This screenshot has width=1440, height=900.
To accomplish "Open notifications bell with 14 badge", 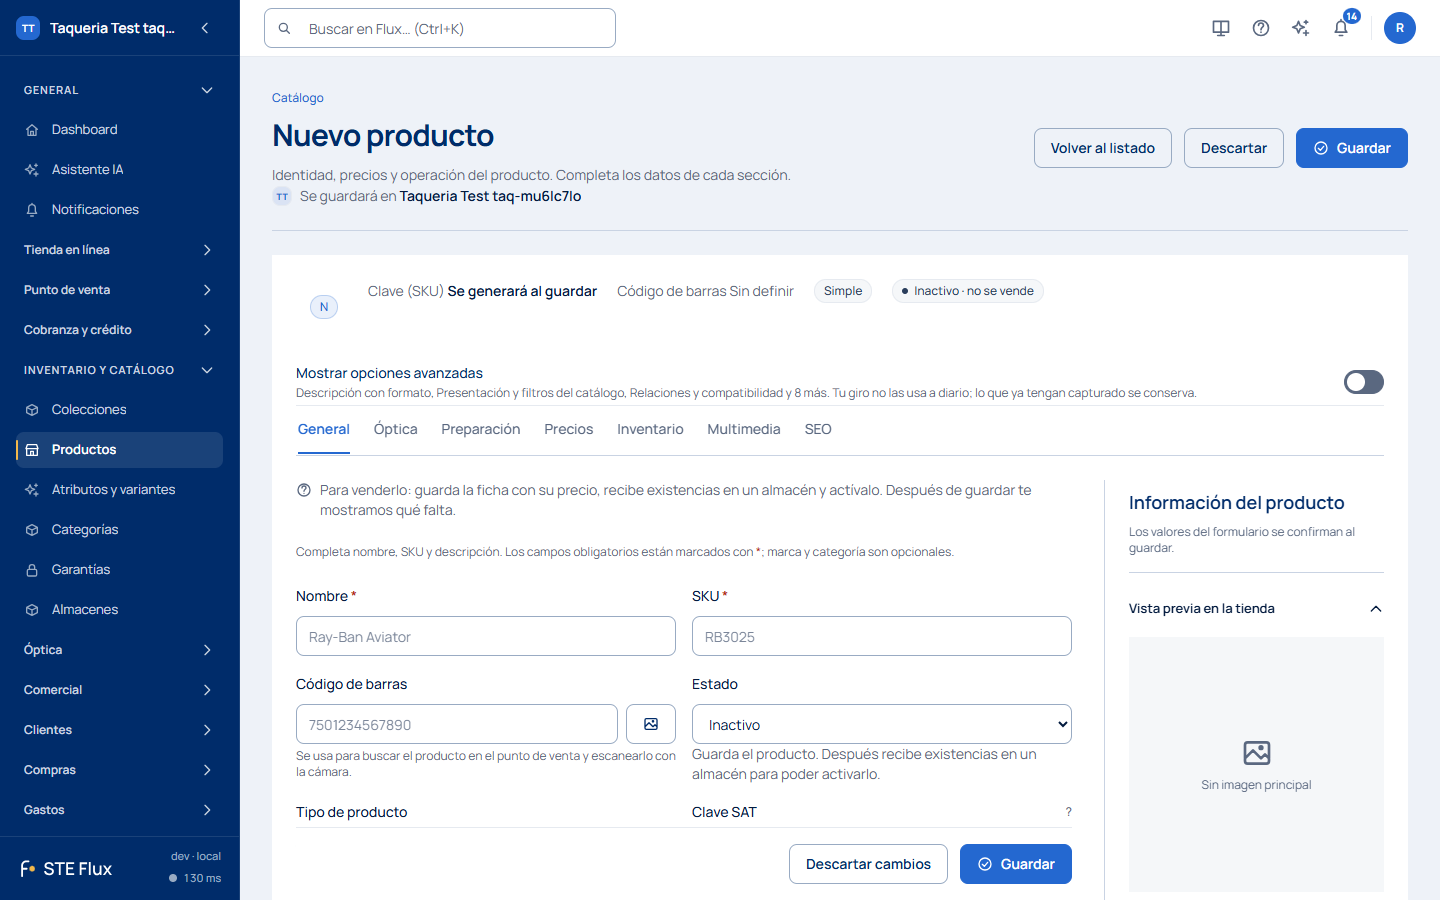I will coord(1342,27).
